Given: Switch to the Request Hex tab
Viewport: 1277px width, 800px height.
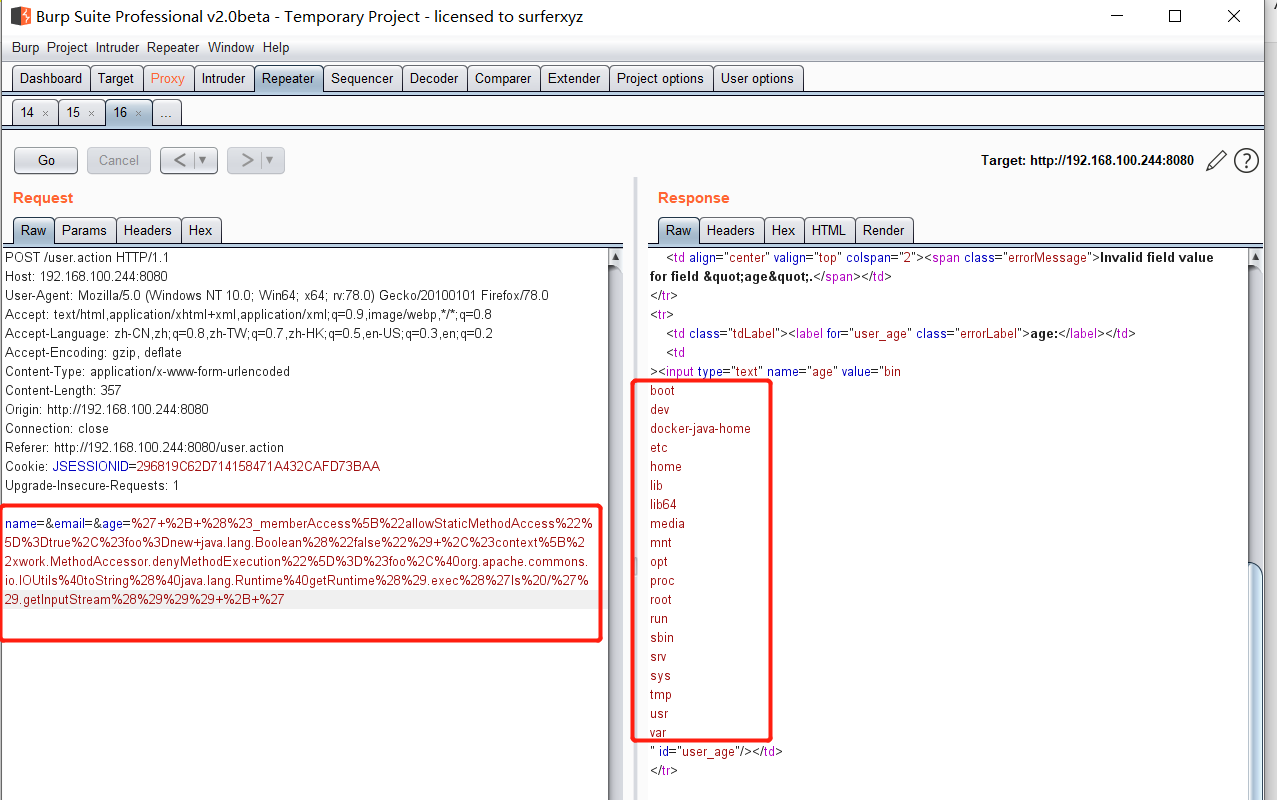Looking at the screenshot, I should (x=201, y=230).
